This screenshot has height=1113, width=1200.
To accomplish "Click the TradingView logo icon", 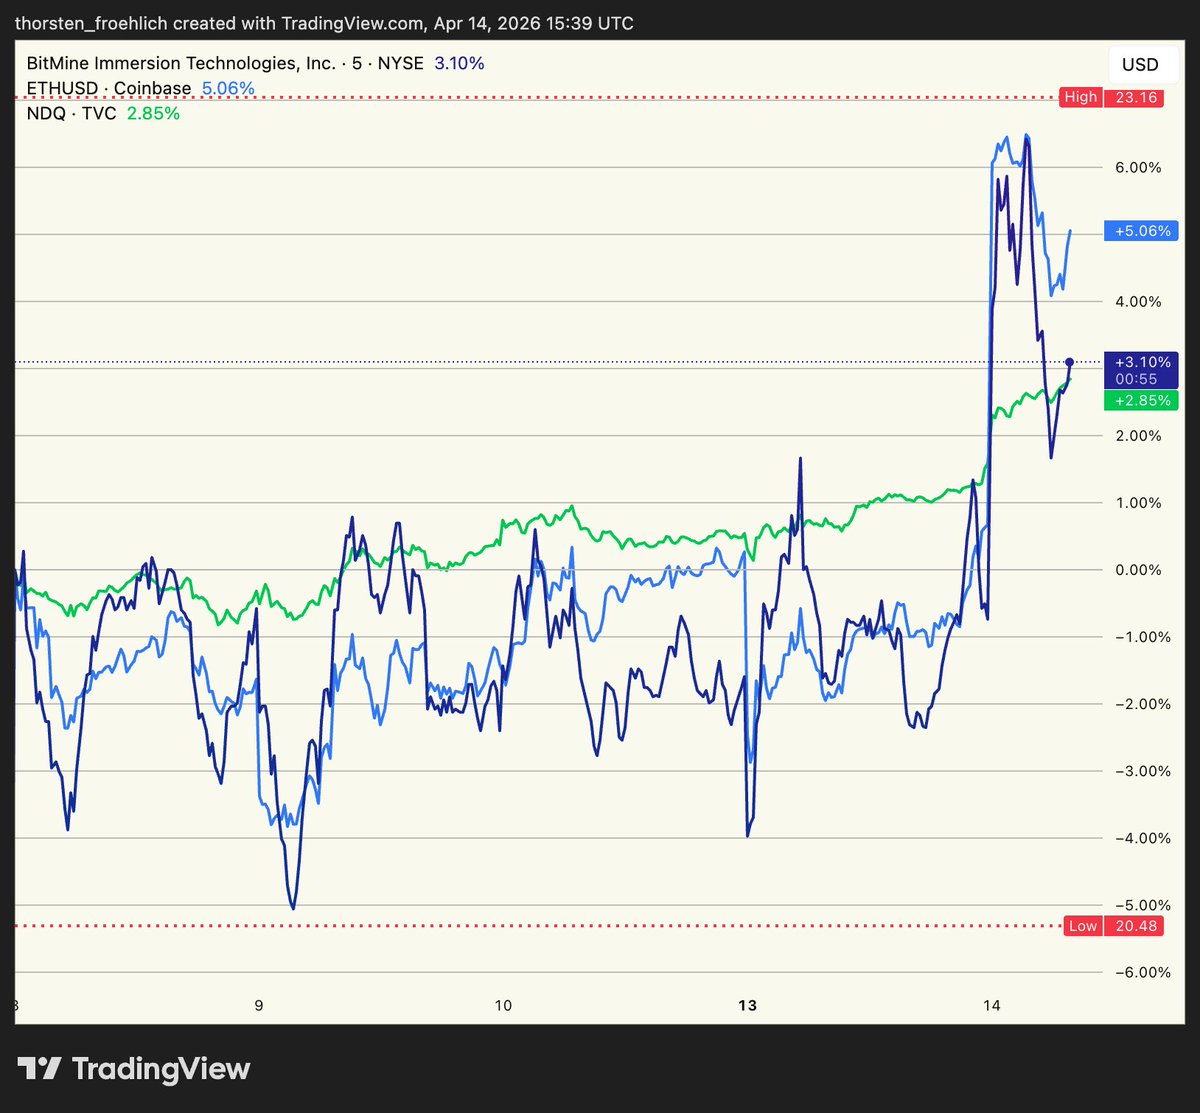I will (40, 1069).
